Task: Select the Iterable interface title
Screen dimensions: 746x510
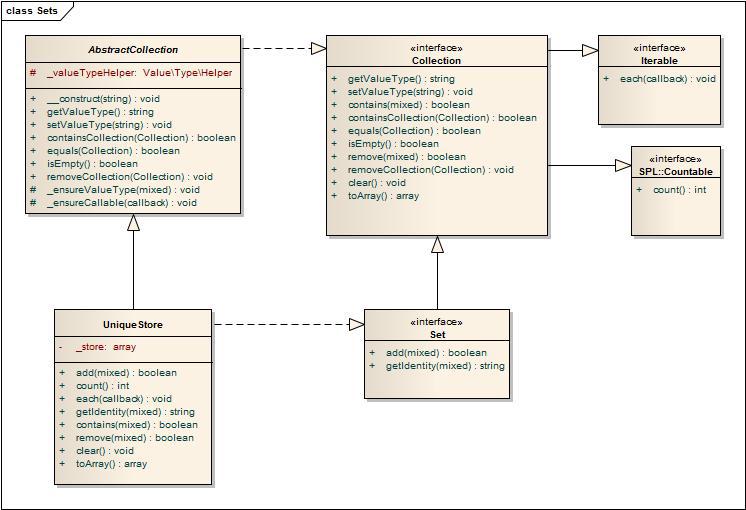Action: (x=659, y=60)
